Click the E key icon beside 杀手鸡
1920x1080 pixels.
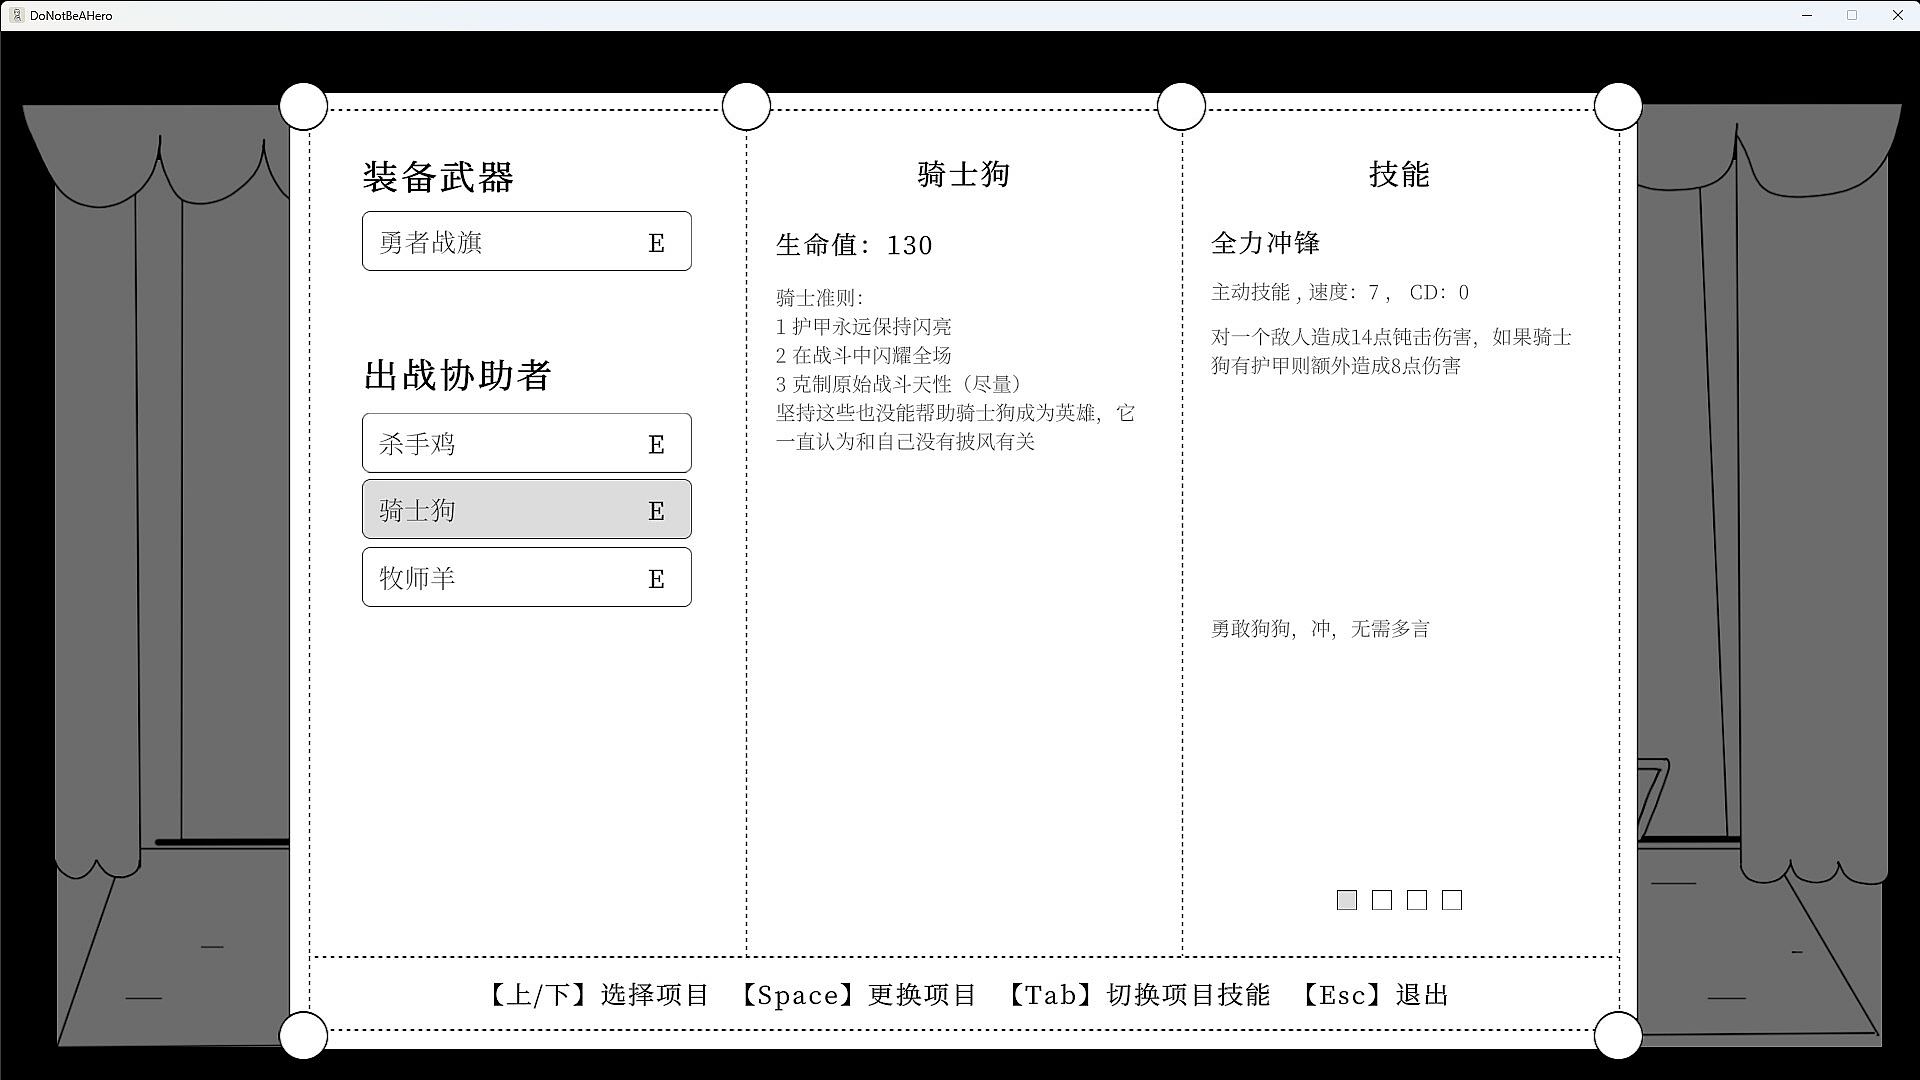click(x=656, y=445)
